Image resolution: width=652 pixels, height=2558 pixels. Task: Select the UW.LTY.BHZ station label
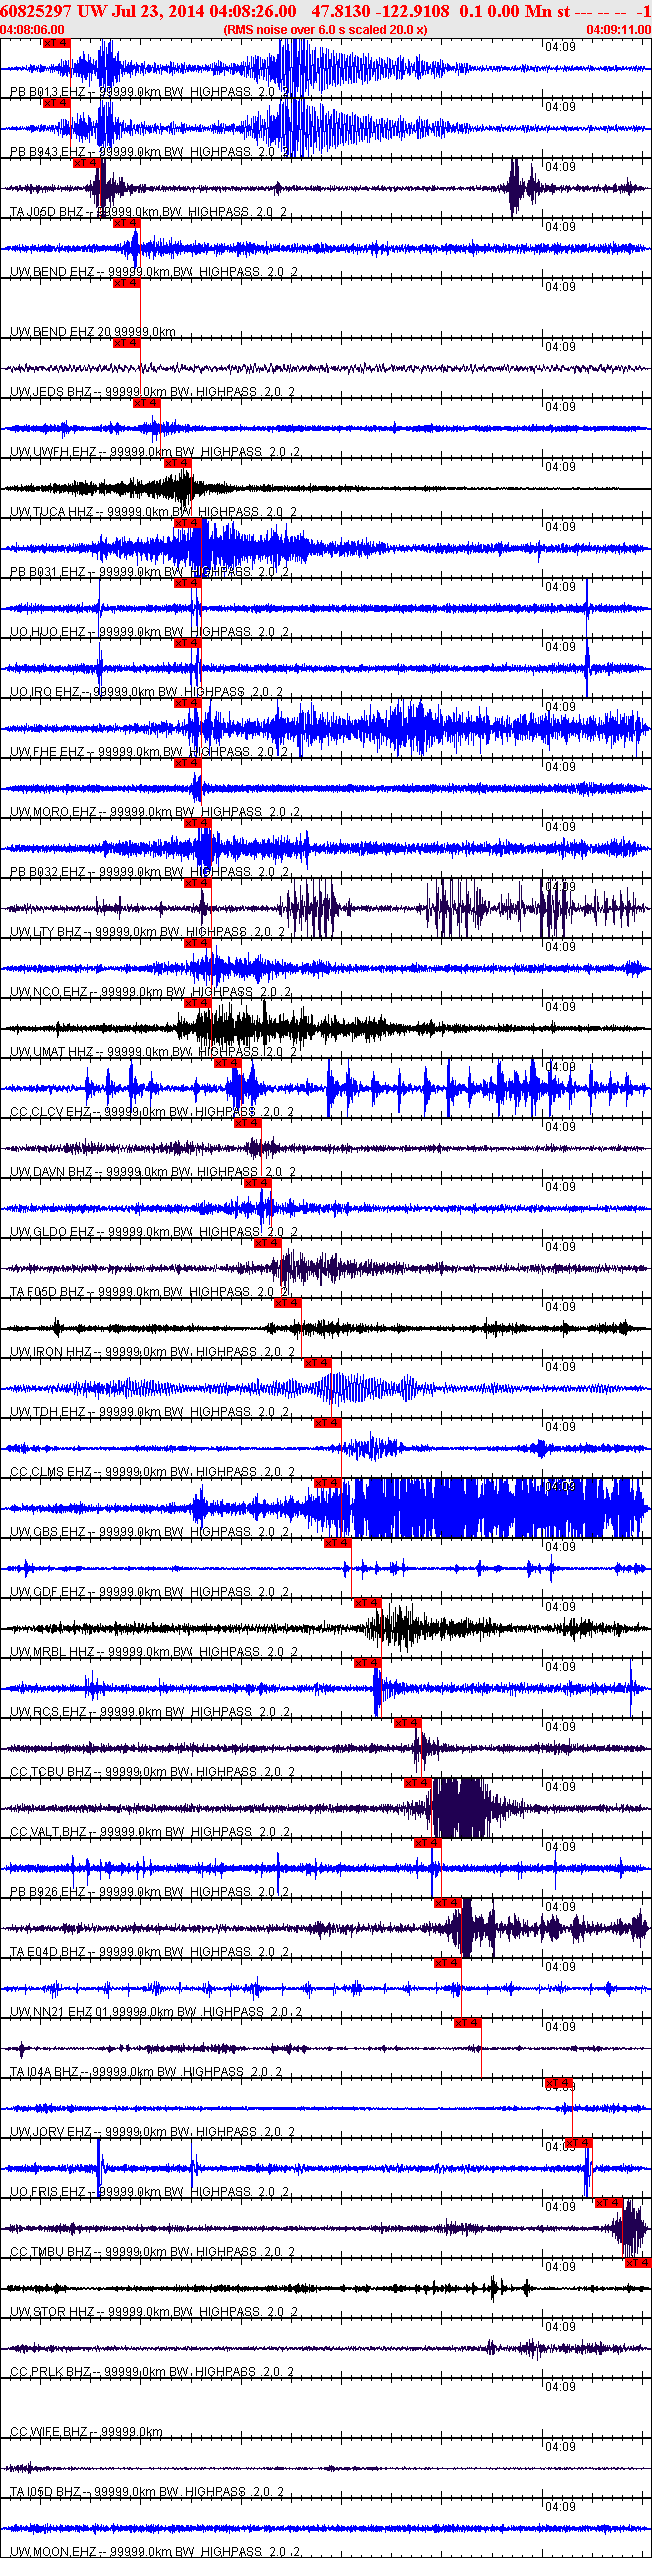tap(148, 932)
